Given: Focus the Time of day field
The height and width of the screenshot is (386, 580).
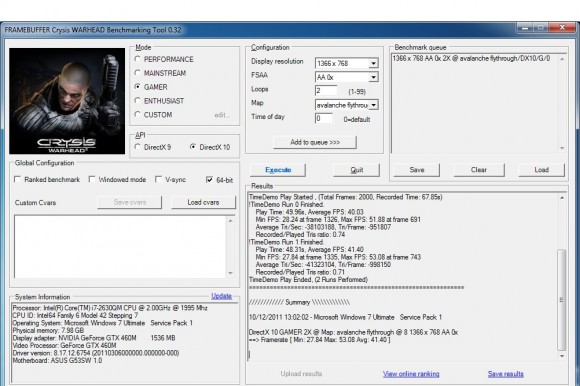Looking at the screenshot, I should (x=324, y=119).
